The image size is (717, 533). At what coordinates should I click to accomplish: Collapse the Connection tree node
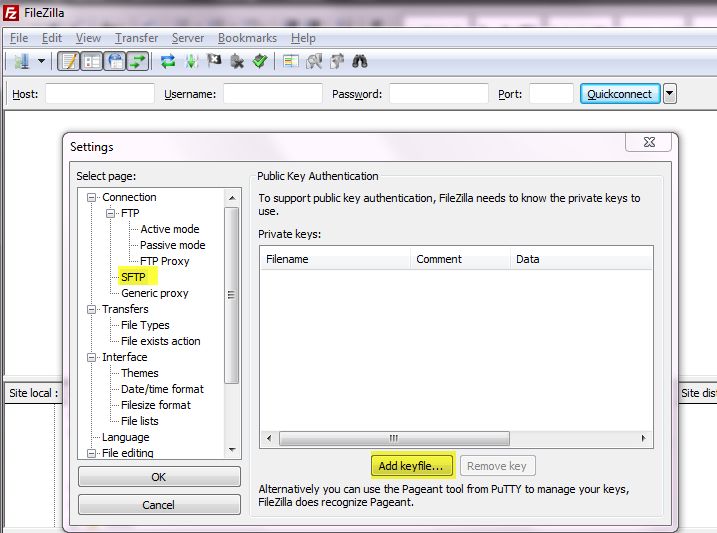click(91, 197)
